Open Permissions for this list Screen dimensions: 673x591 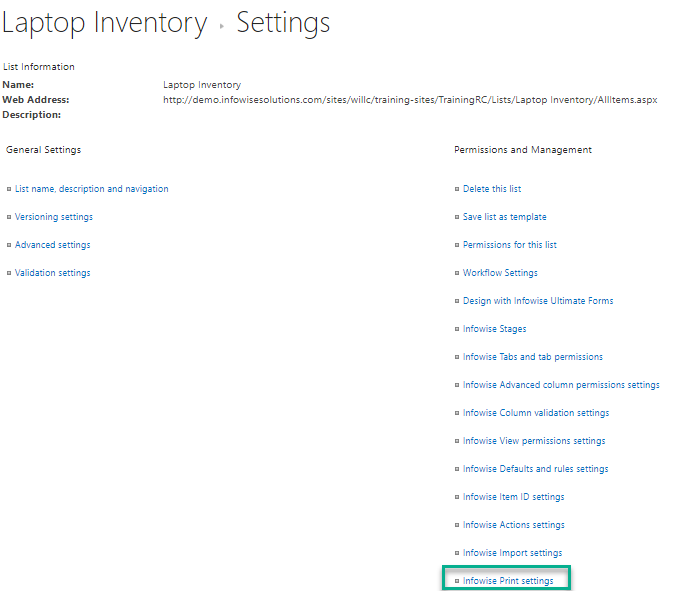509,245
